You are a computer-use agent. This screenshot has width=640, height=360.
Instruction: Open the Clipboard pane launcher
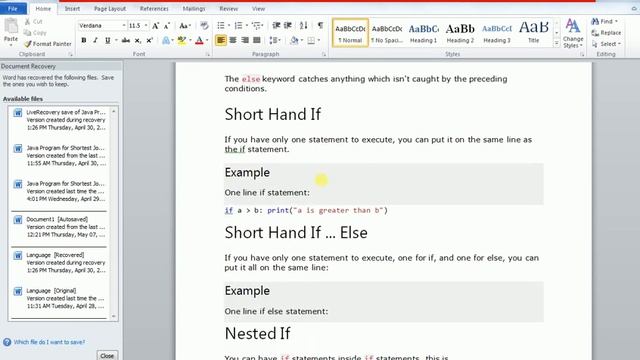pos(70,54)
